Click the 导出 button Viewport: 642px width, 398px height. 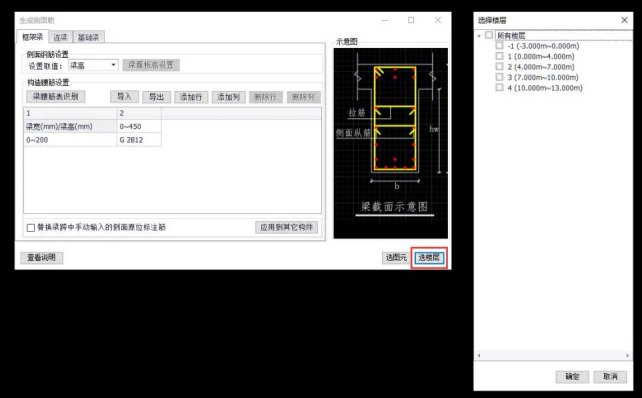[x=156, y=97]
